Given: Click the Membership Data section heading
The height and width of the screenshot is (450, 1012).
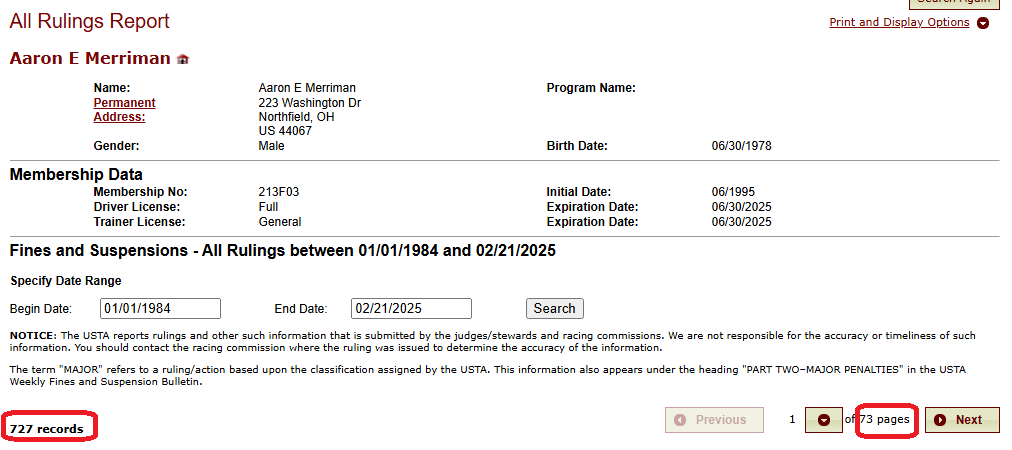Looking at the screenshot, I should coord(76,174).
